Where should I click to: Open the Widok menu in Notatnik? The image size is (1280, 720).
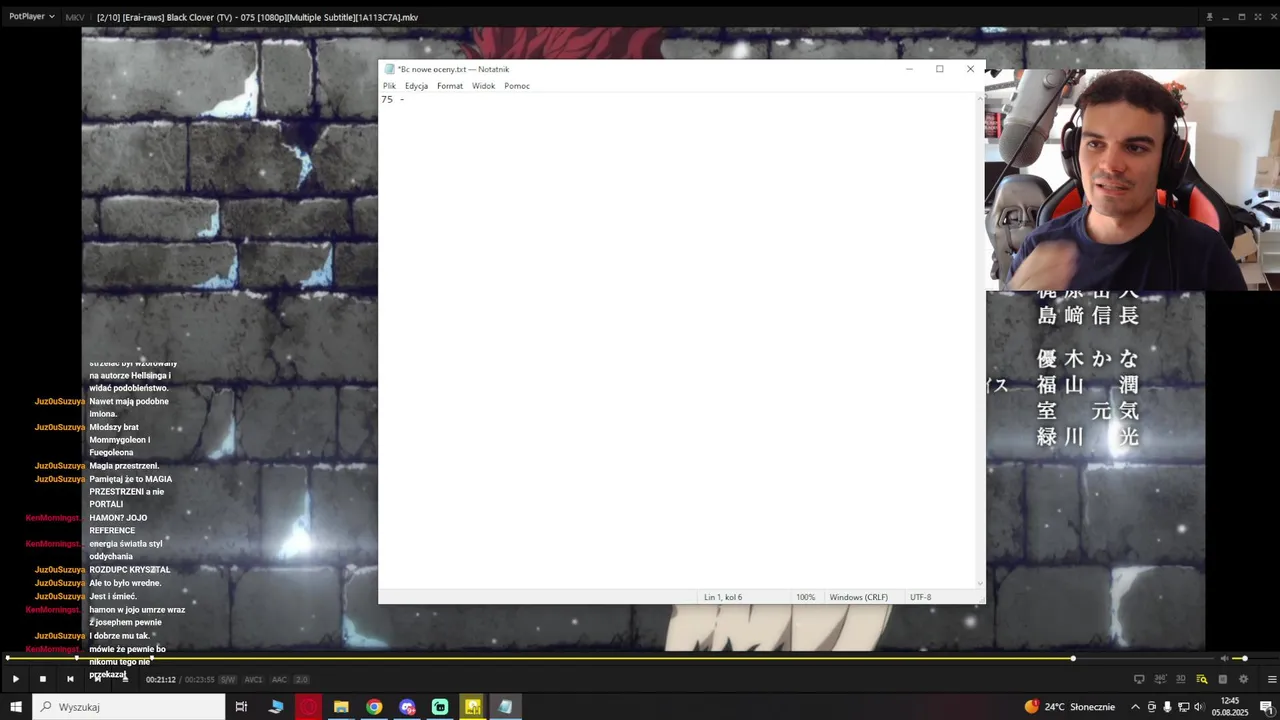483,86
